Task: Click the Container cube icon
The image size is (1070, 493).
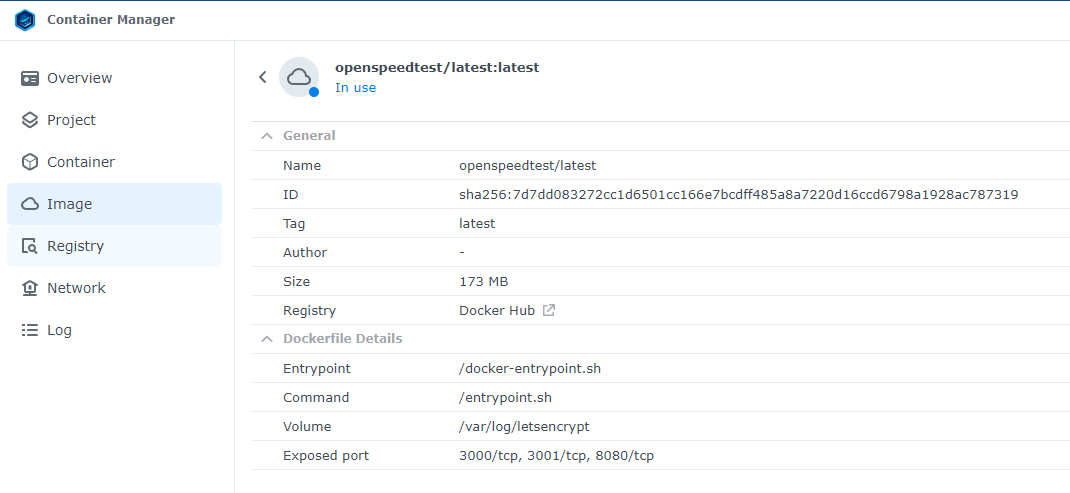Action: pos(30,162)
